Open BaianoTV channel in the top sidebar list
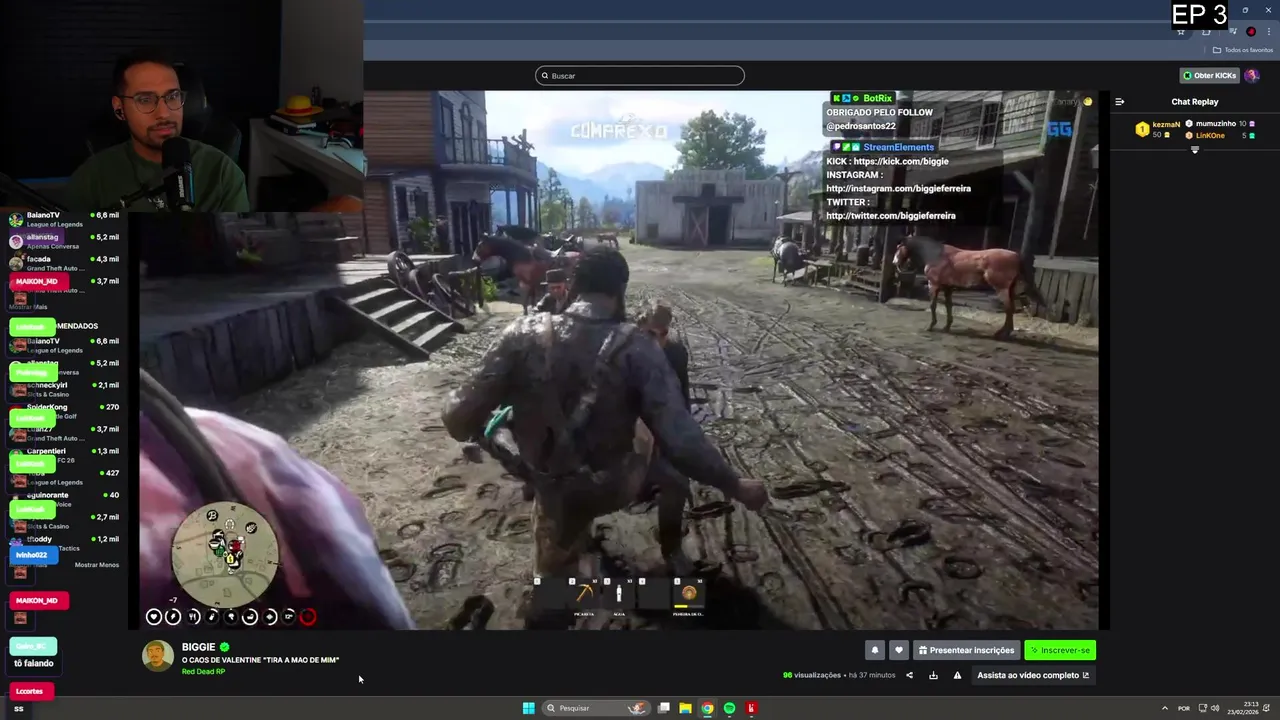 (64, 219)
